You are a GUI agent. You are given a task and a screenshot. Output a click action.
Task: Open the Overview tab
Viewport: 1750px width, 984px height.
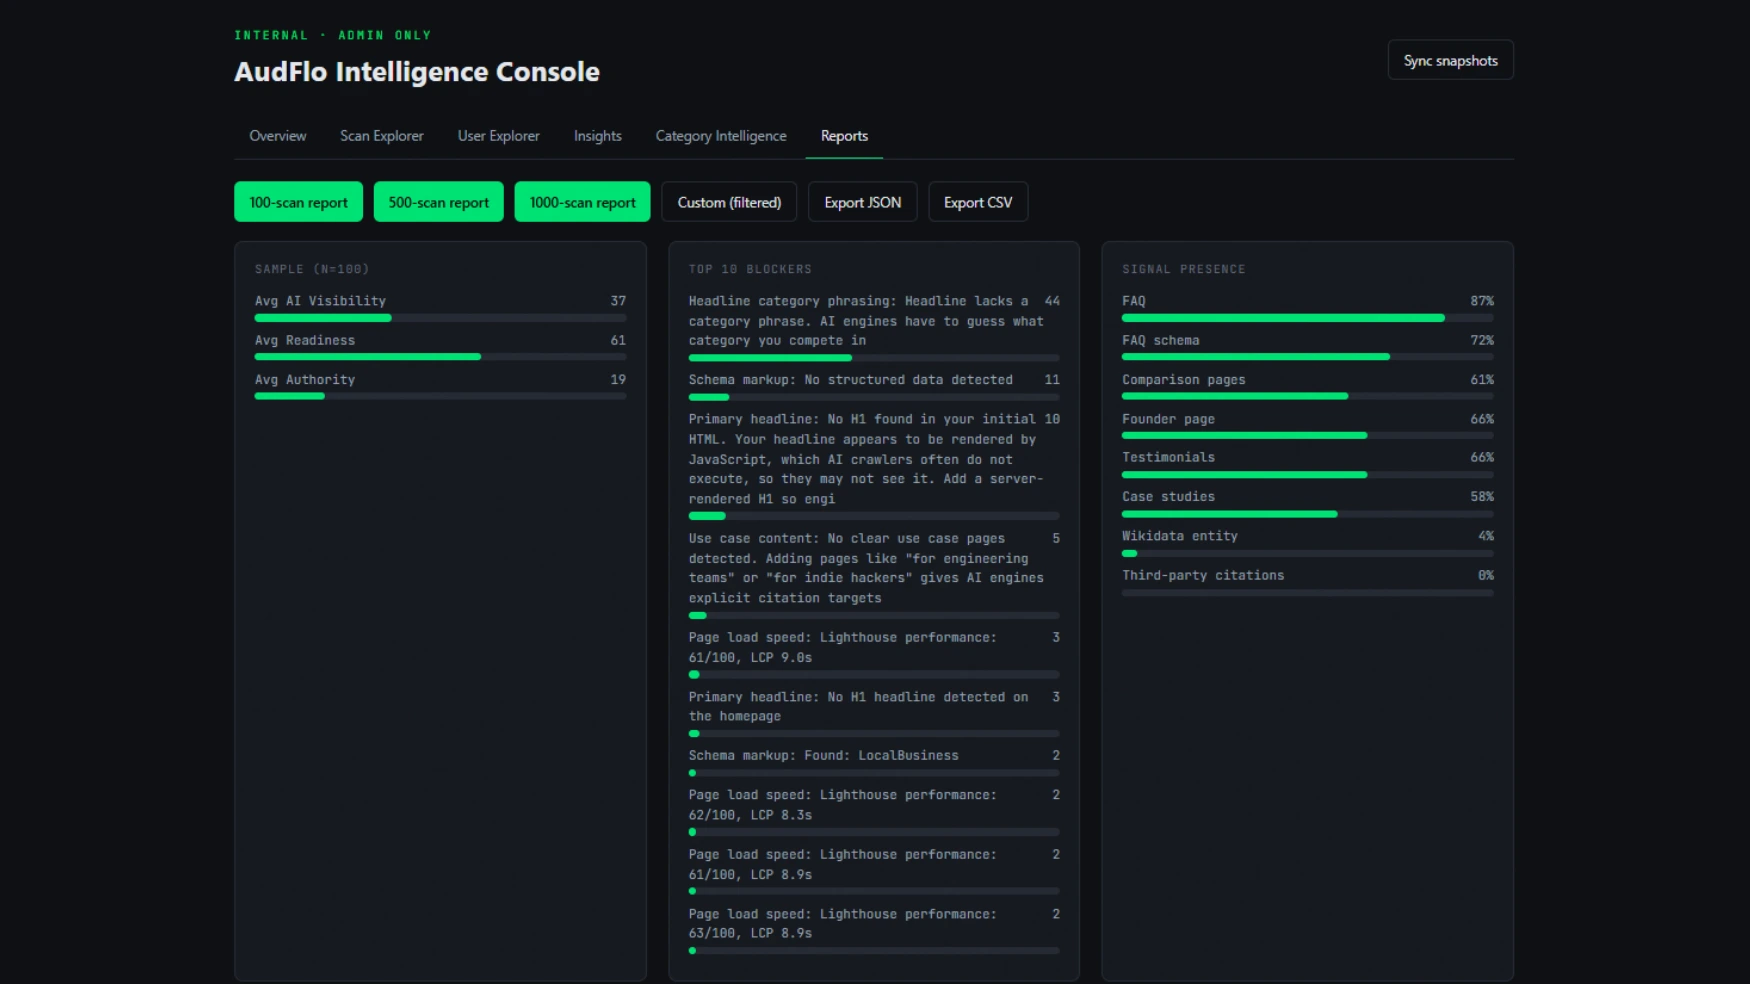coord(277,136)
